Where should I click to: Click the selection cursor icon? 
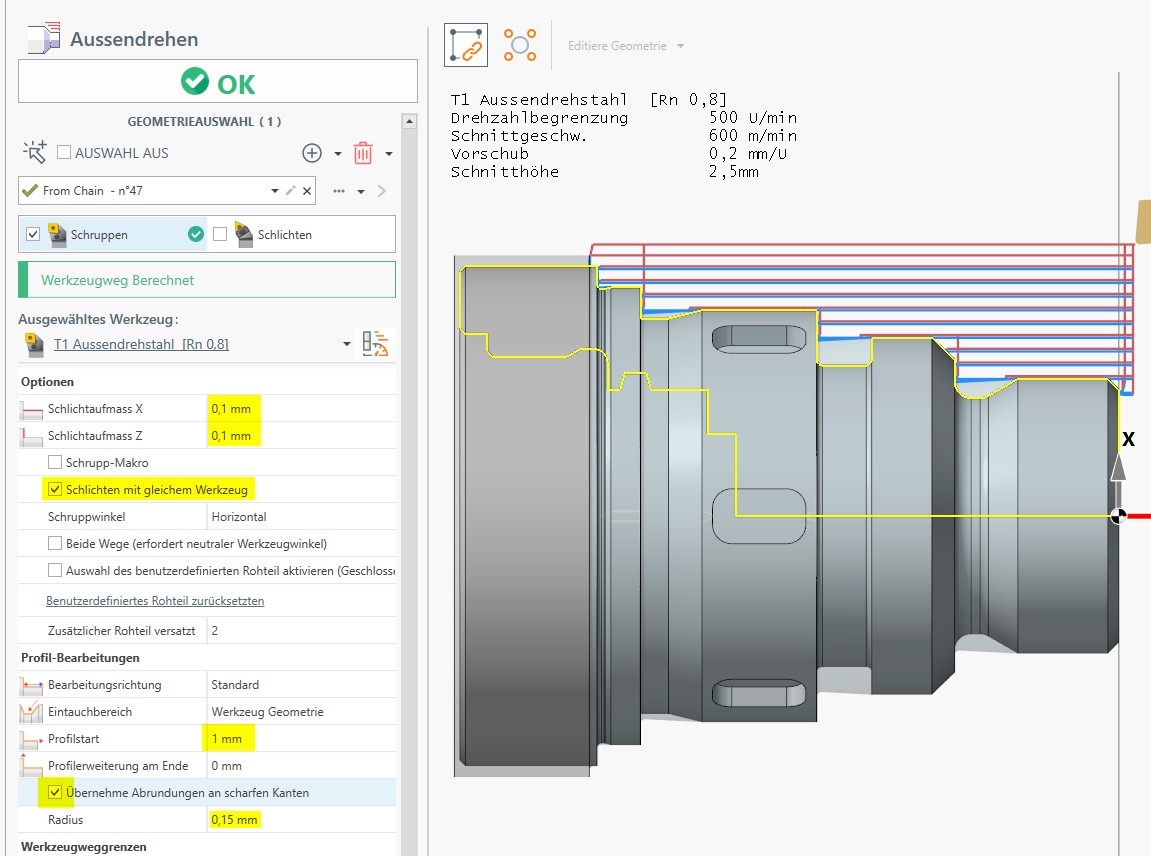coord(35,153)
